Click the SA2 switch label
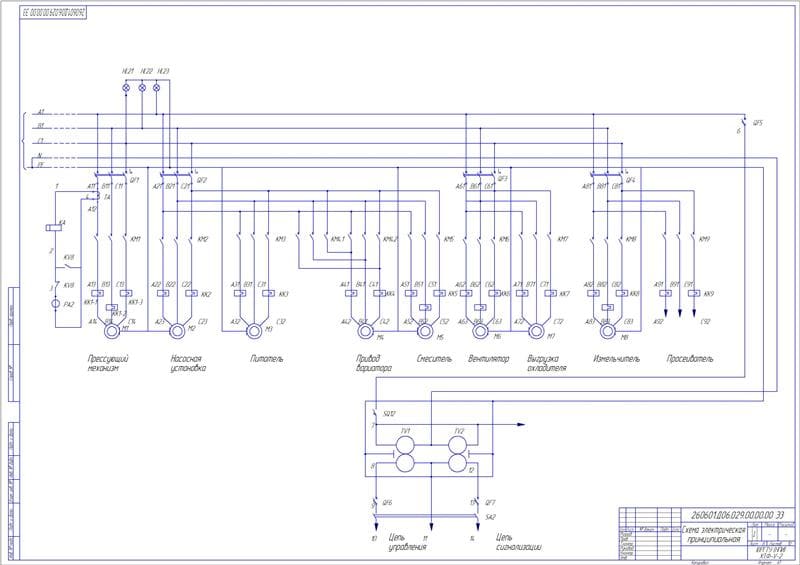This screenshot has height=565, width=800. (490, 517)
